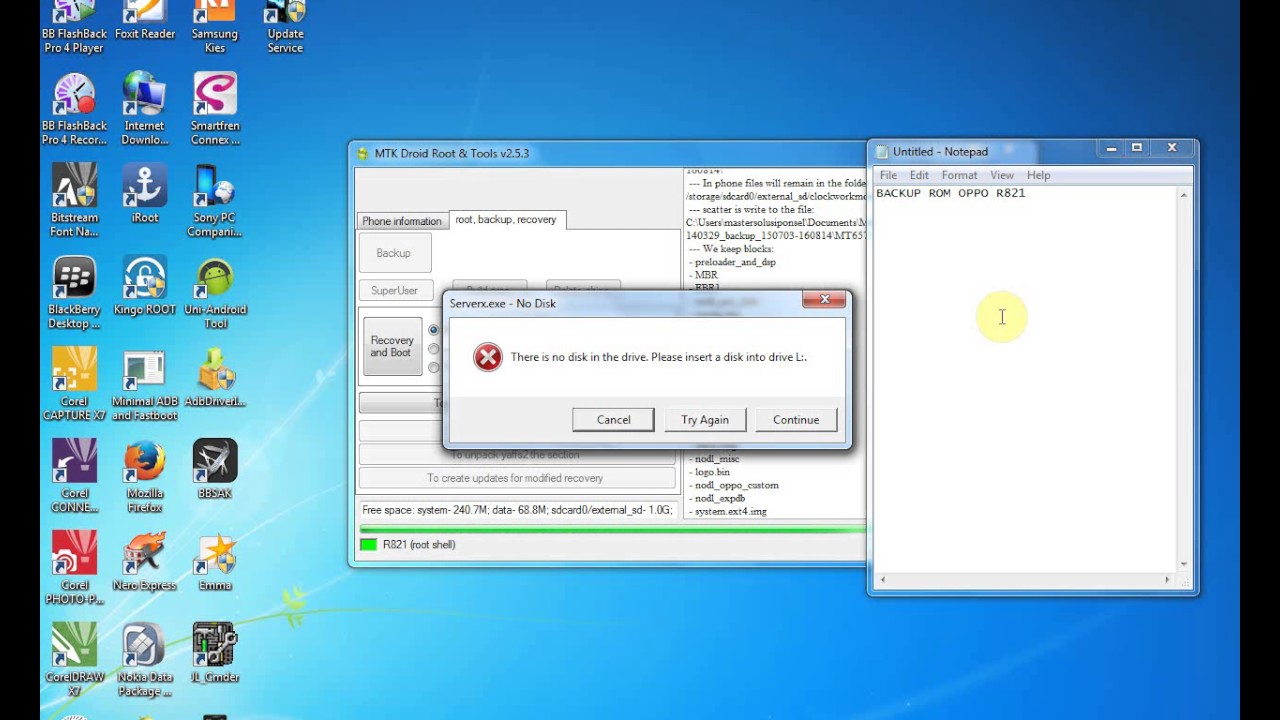Launch Mozilla Firefox from the desktop
The image size is (1280, 720).
[144, 478]
